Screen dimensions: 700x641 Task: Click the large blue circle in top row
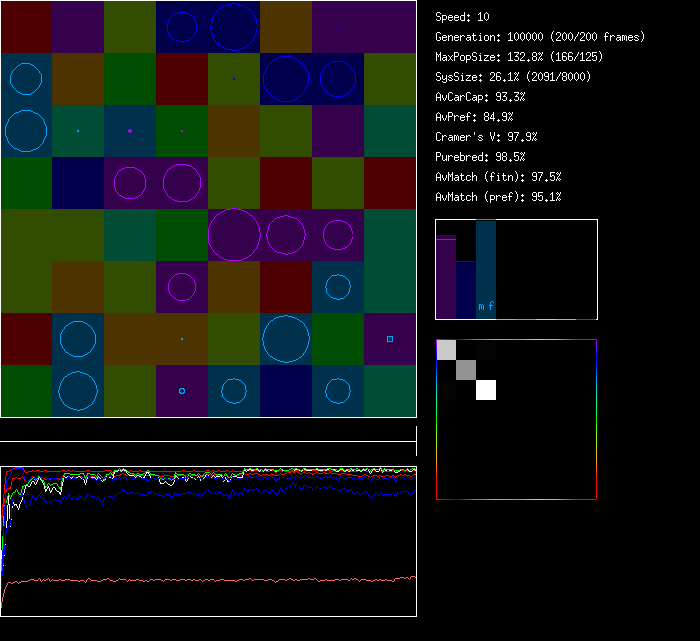(234, 27)
